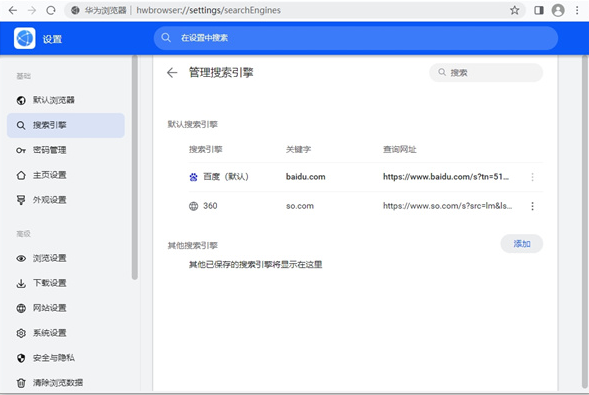The width and height of the screenshot is (589, 395).
Task: Click the 其他搜索引擎 section heading
Action: tap(192, 246)
